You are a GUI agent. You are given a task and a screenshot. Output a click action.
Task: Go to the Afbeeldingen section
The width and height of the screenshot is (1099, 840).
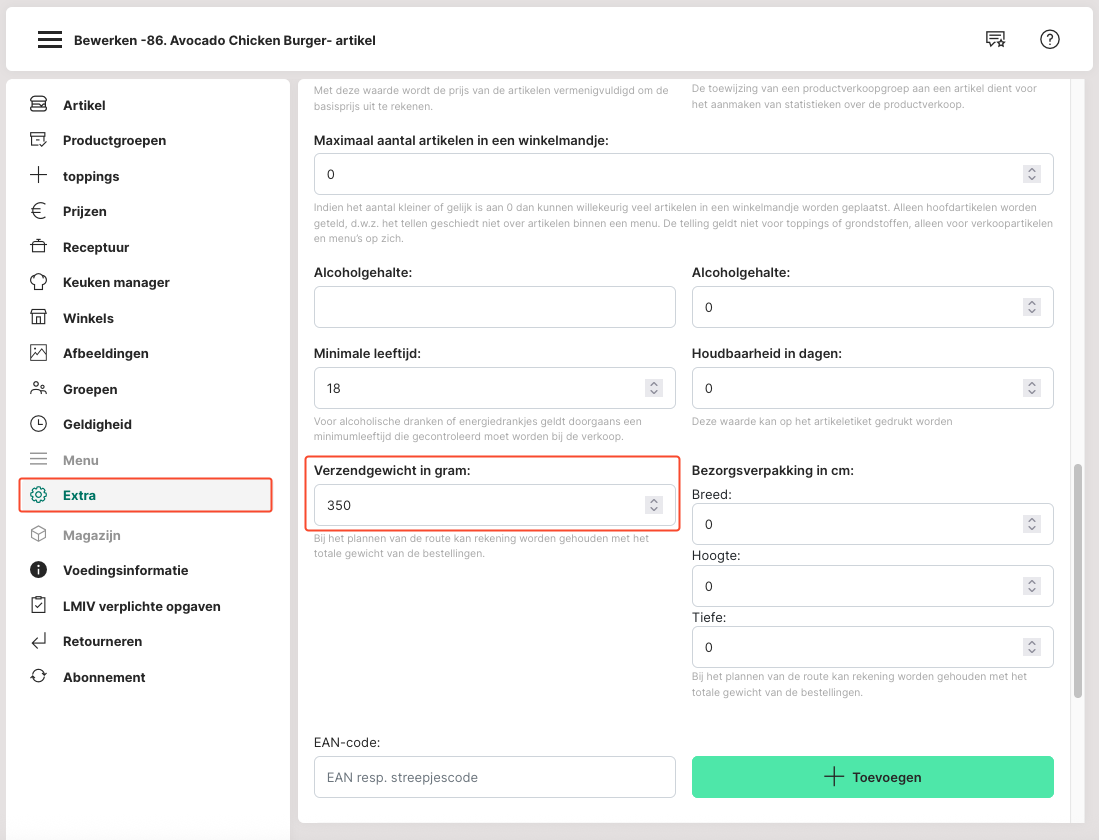pos(105,353)
